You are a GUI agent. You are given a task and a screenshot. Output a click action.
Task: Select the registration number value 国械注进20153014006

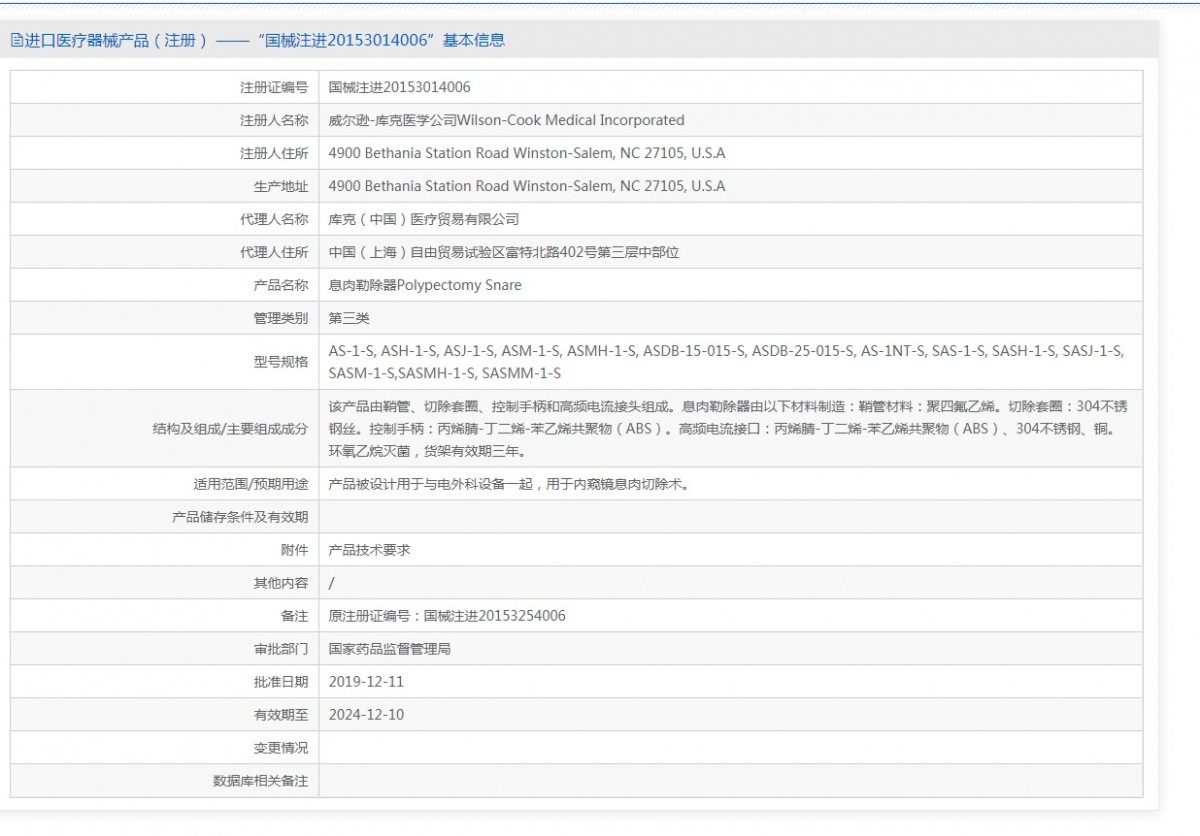(x=399, y=88)
